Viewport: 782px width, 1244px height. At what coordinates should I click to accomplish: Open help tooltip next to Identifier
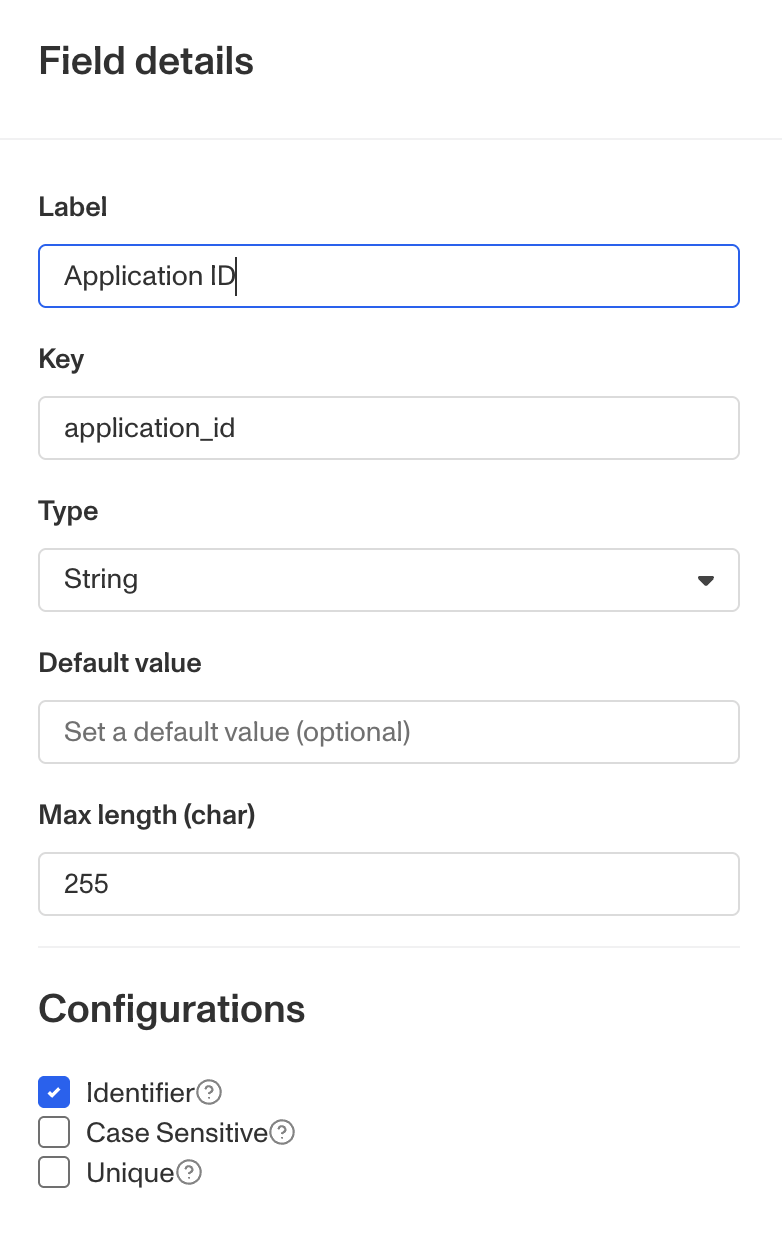click(209, 1092)
